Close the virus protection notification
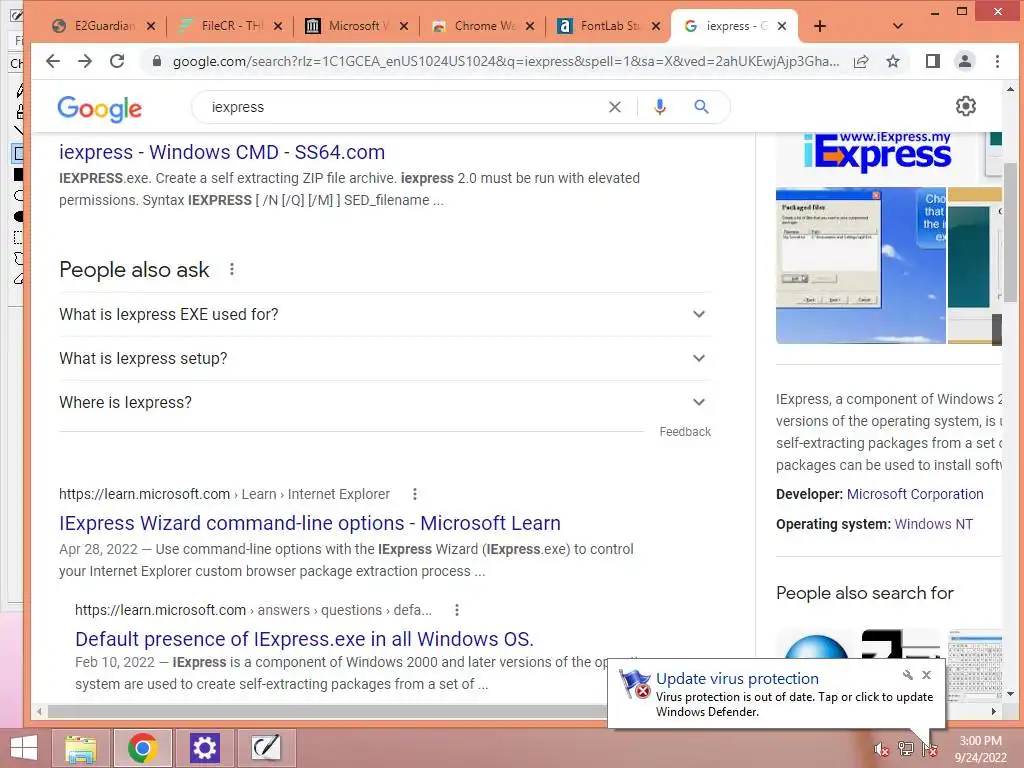Viewport: 1024px width, 768px height. (927, 675)
